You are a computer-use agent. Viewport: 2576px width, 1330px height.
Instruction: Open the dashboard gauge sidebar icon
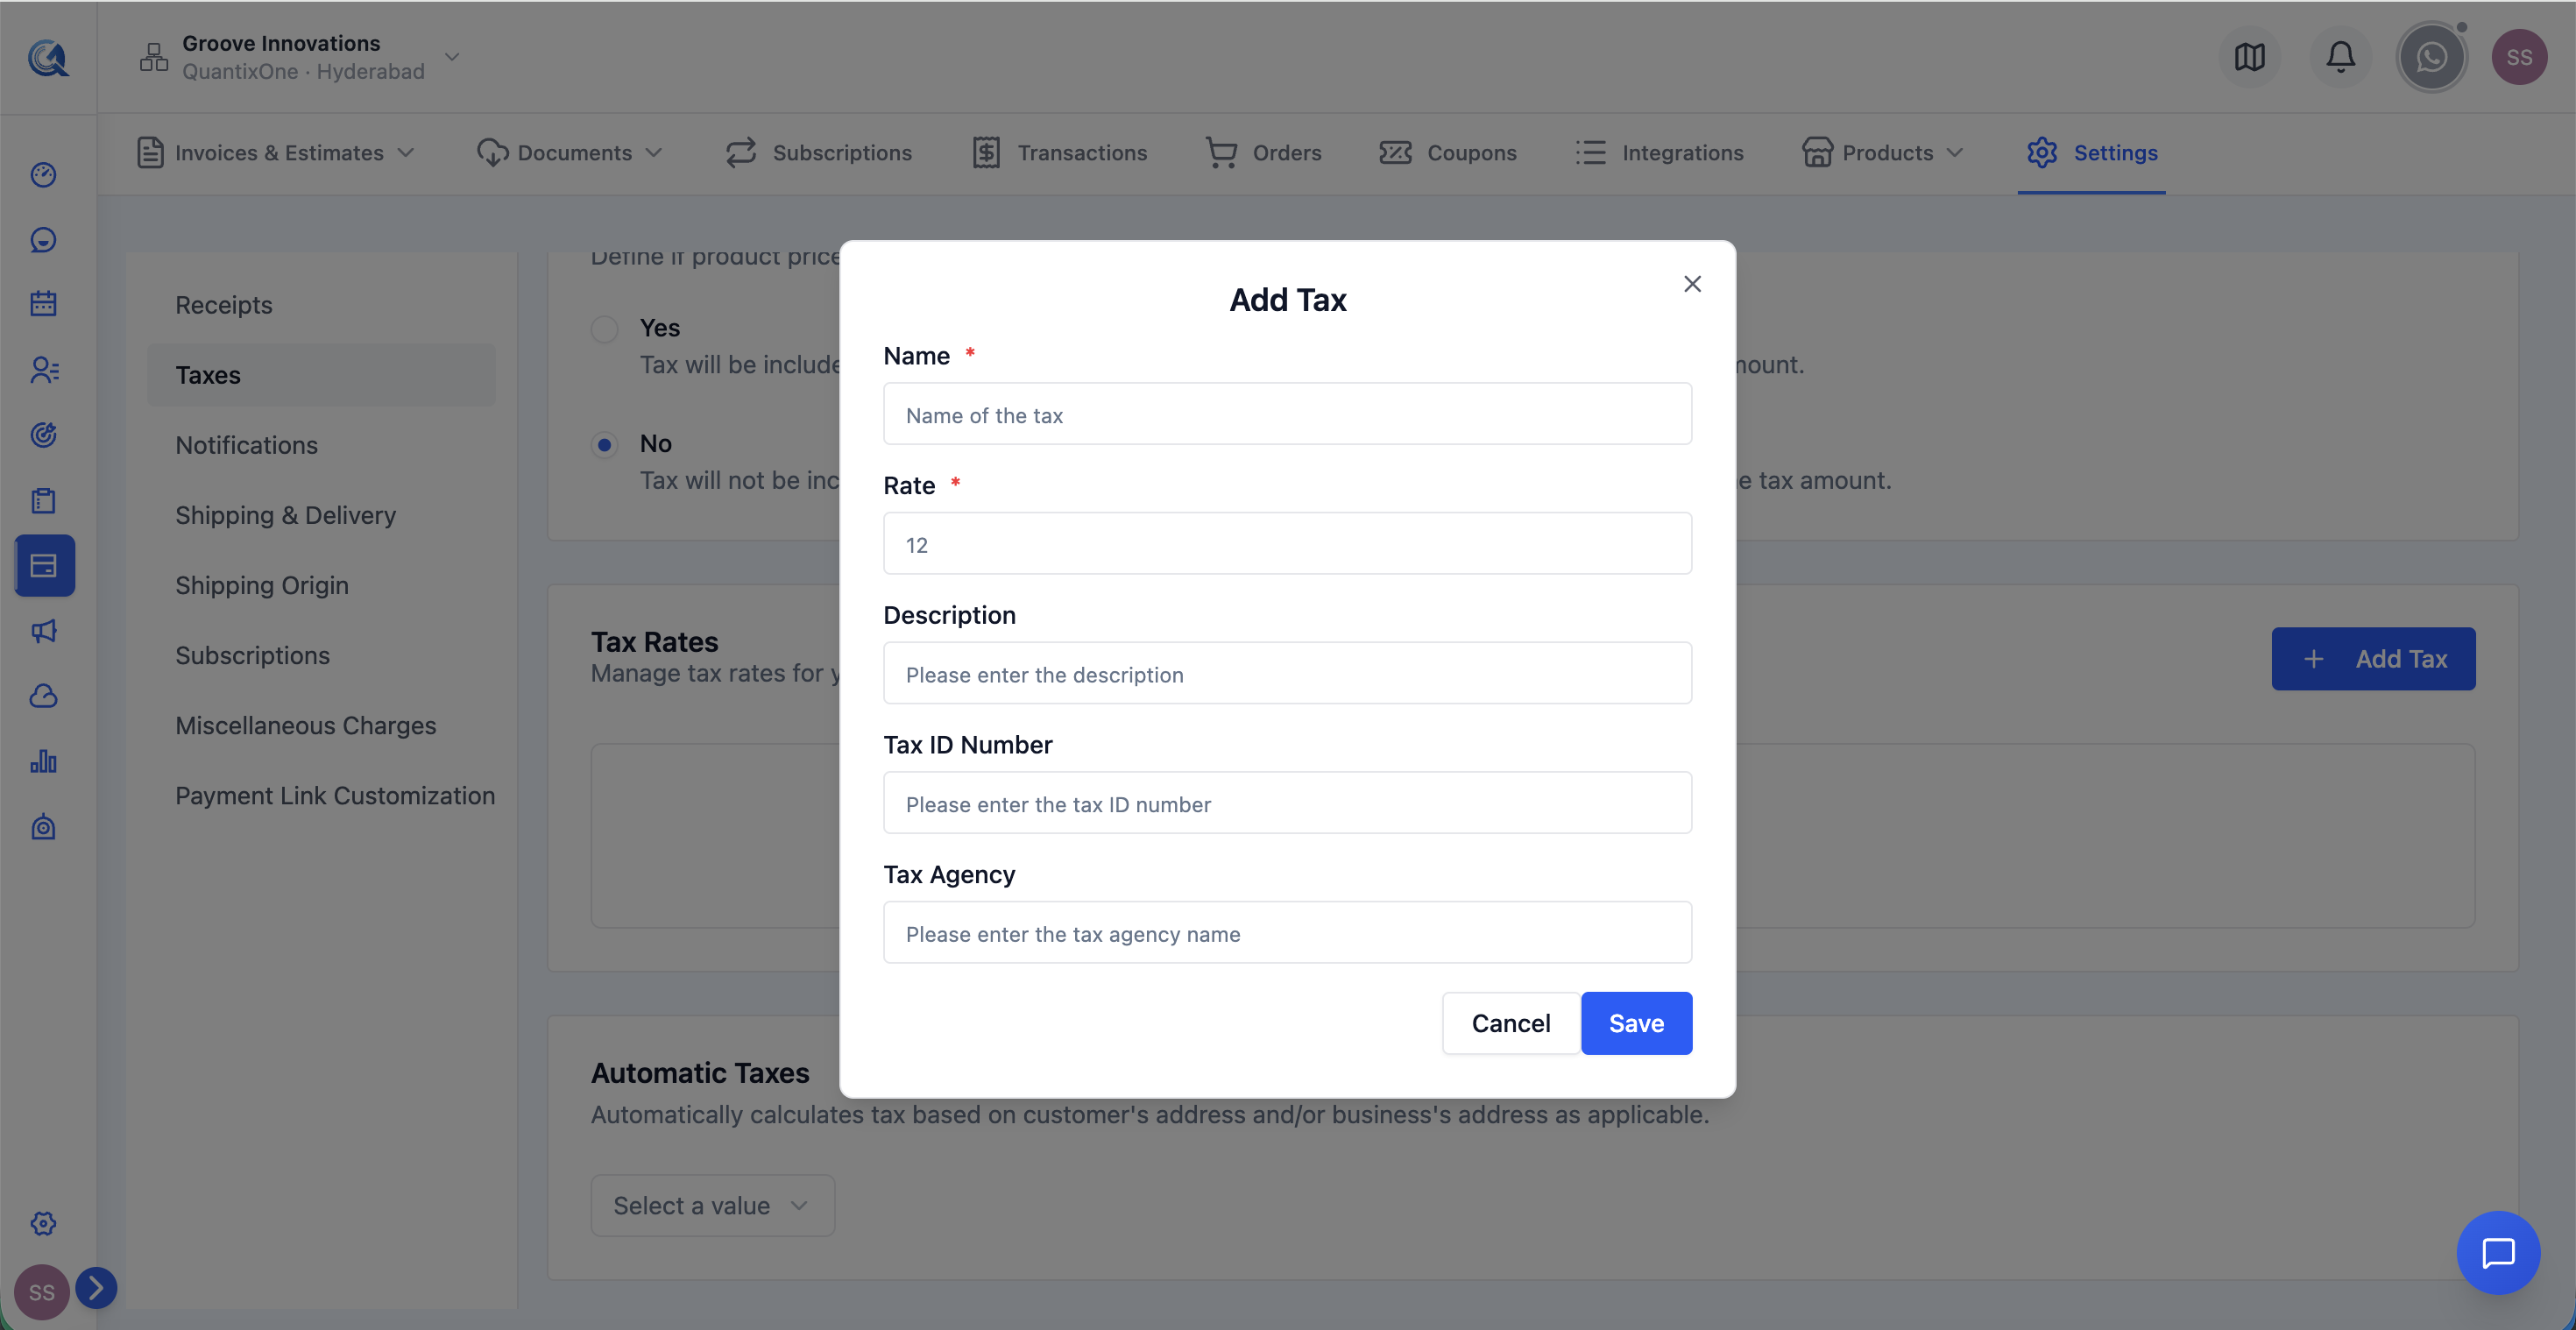point(43,175)
